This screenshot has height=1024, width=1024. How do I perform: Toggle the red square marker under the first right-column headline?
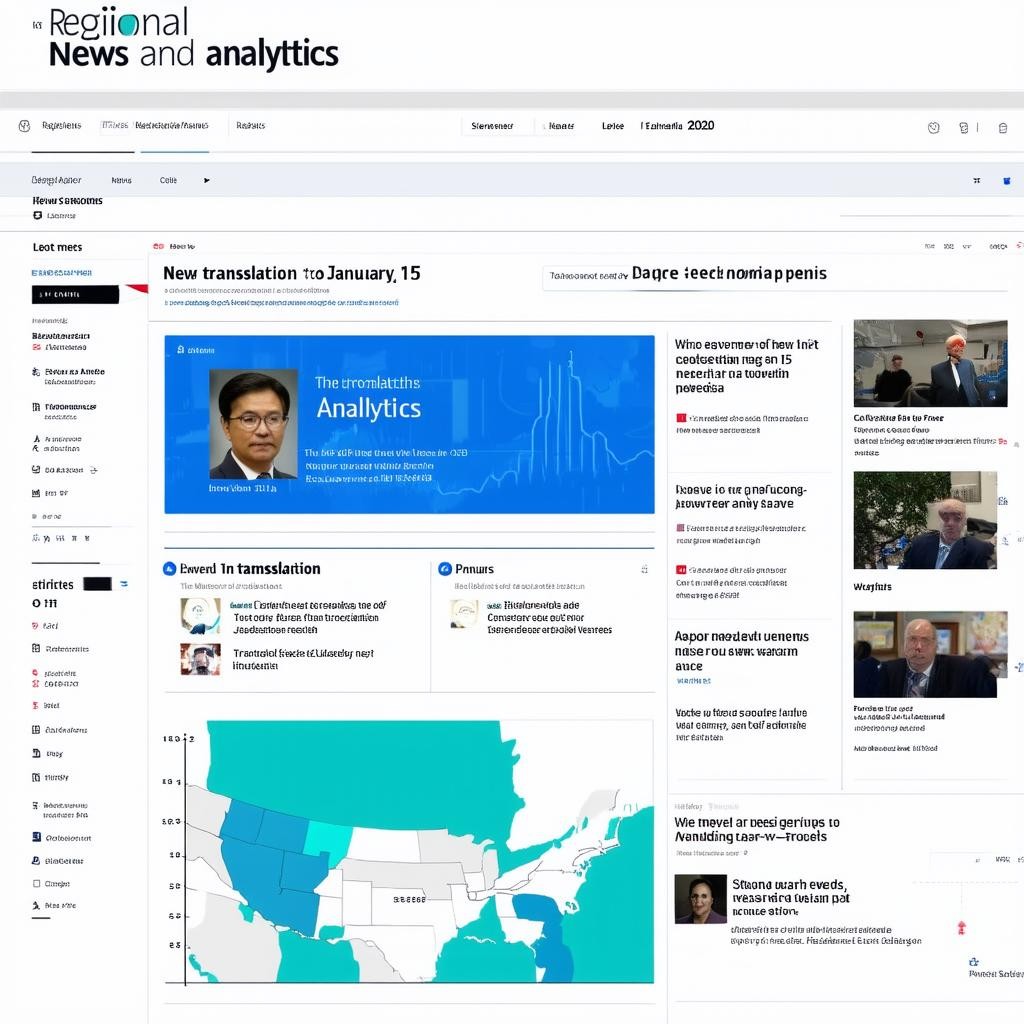tap(681, 418)
